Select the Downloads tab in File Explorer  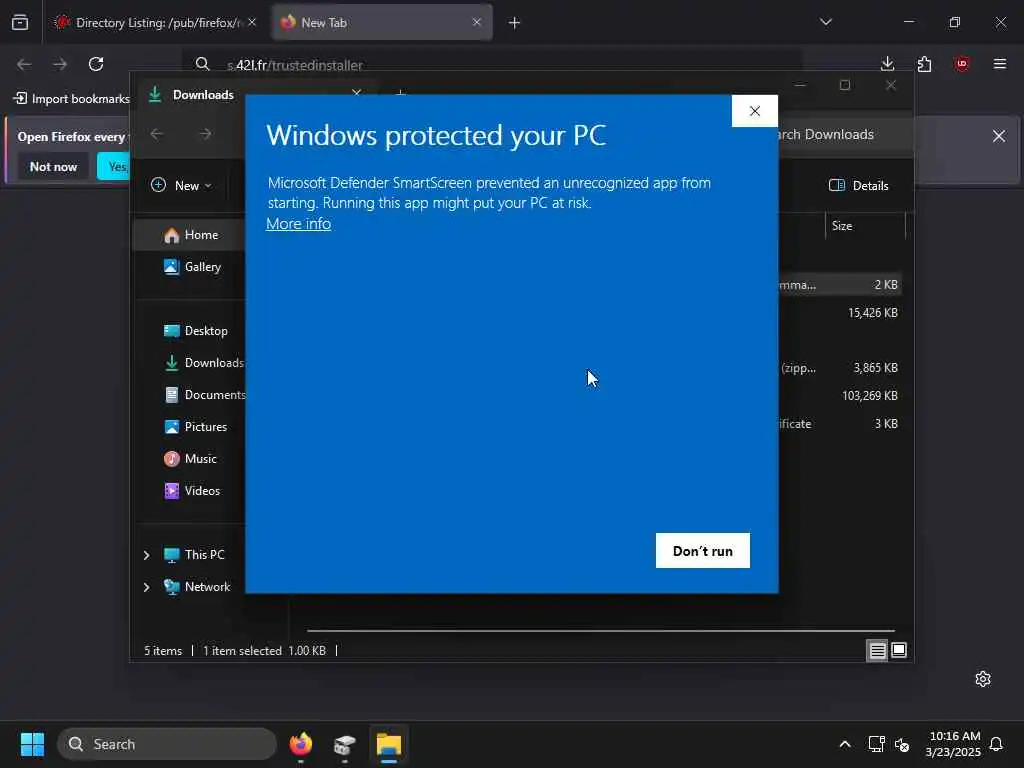click(202, 95)
